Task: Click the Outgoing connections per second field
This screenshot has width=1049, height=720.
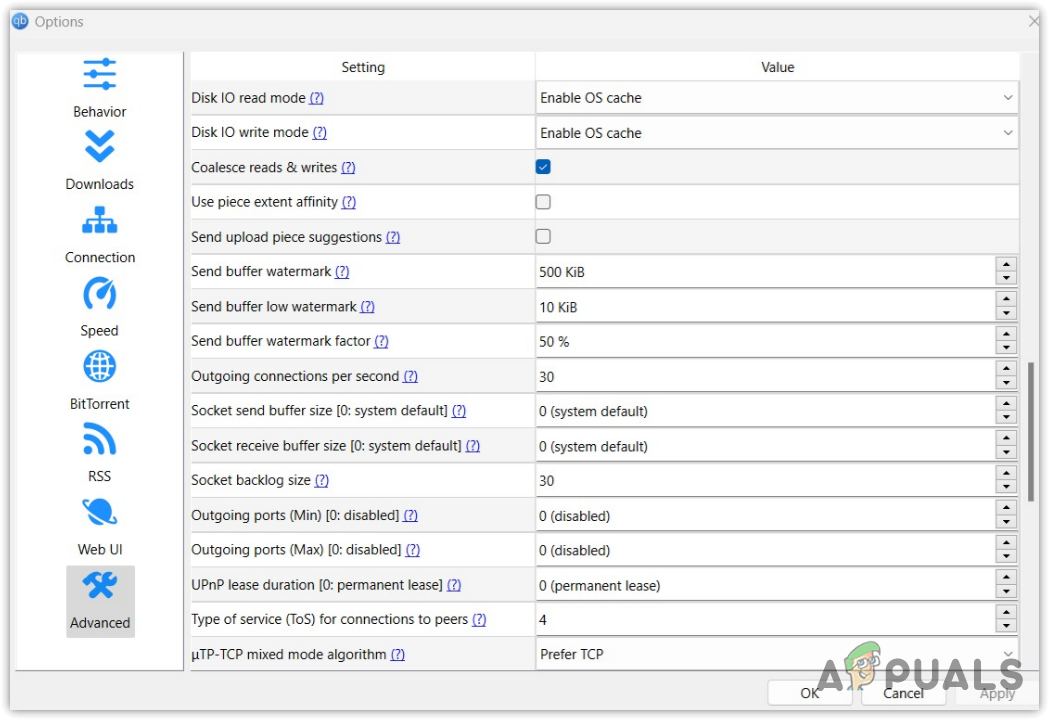Action: 765,377
